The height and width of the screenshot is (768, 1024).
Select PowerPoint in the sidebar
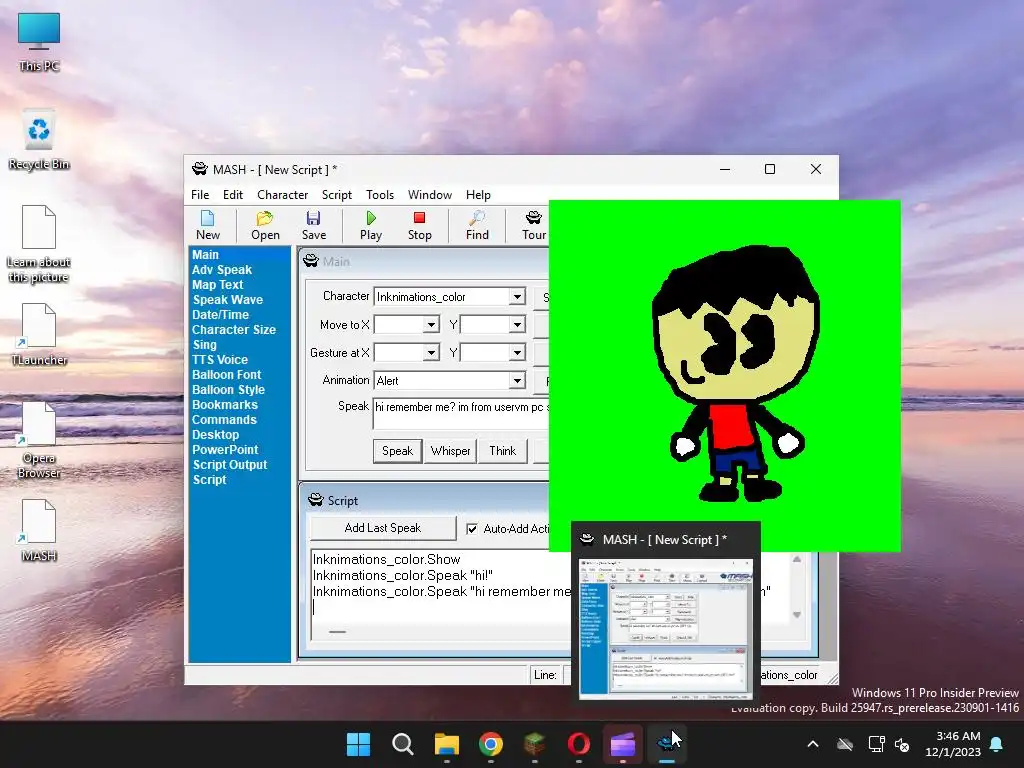click(x=225, y=450)
